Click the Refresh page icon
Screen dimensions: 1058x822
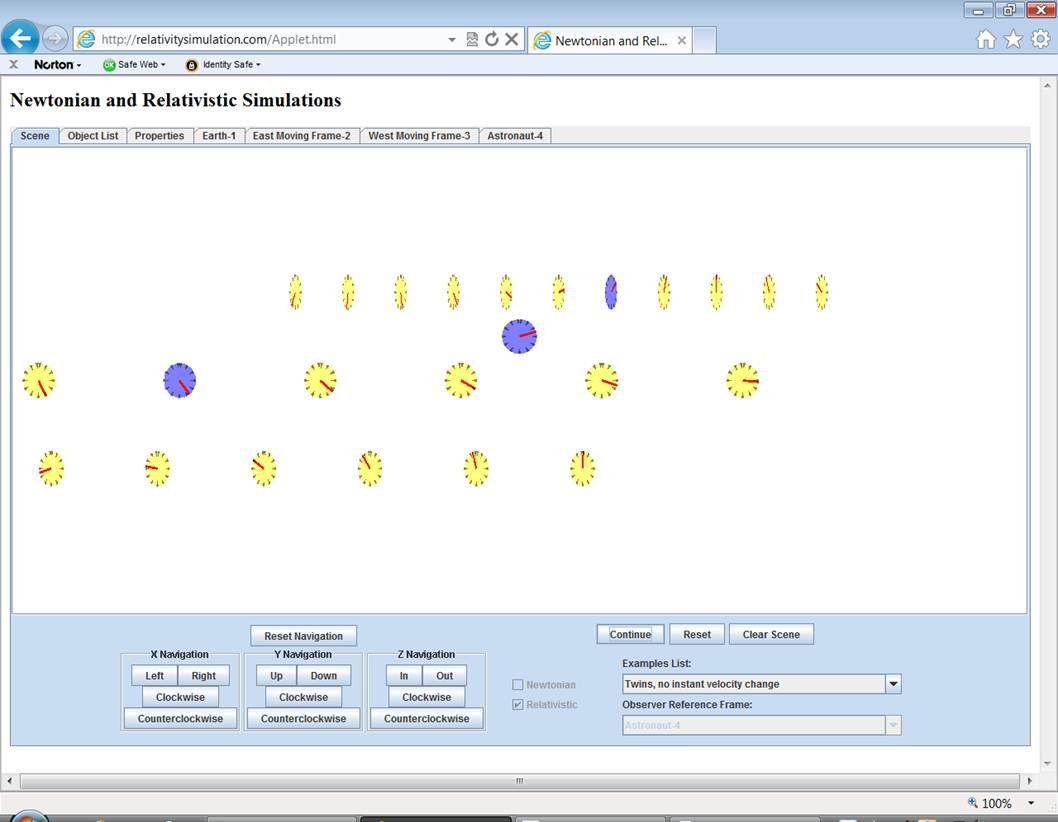[491, 39]
